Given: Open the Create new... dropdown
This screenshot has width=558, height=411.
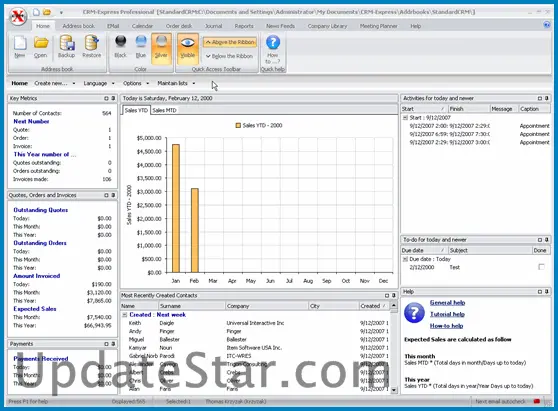Looking at the screenshot, I should (x=55, y=83).
